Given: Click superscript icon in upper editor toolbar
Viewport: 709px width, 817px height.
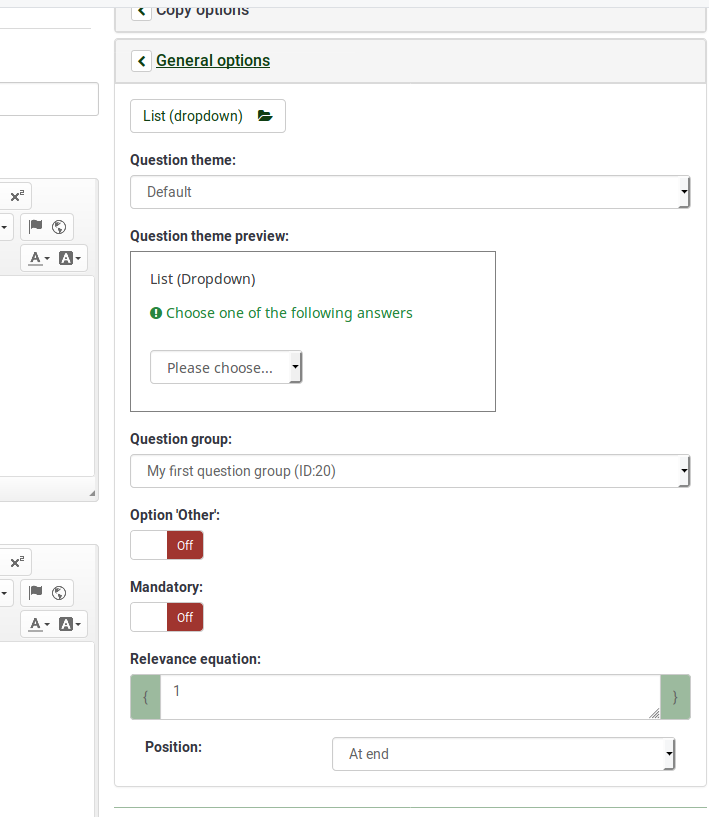Looking at the screenshot, I should (17, 196).
